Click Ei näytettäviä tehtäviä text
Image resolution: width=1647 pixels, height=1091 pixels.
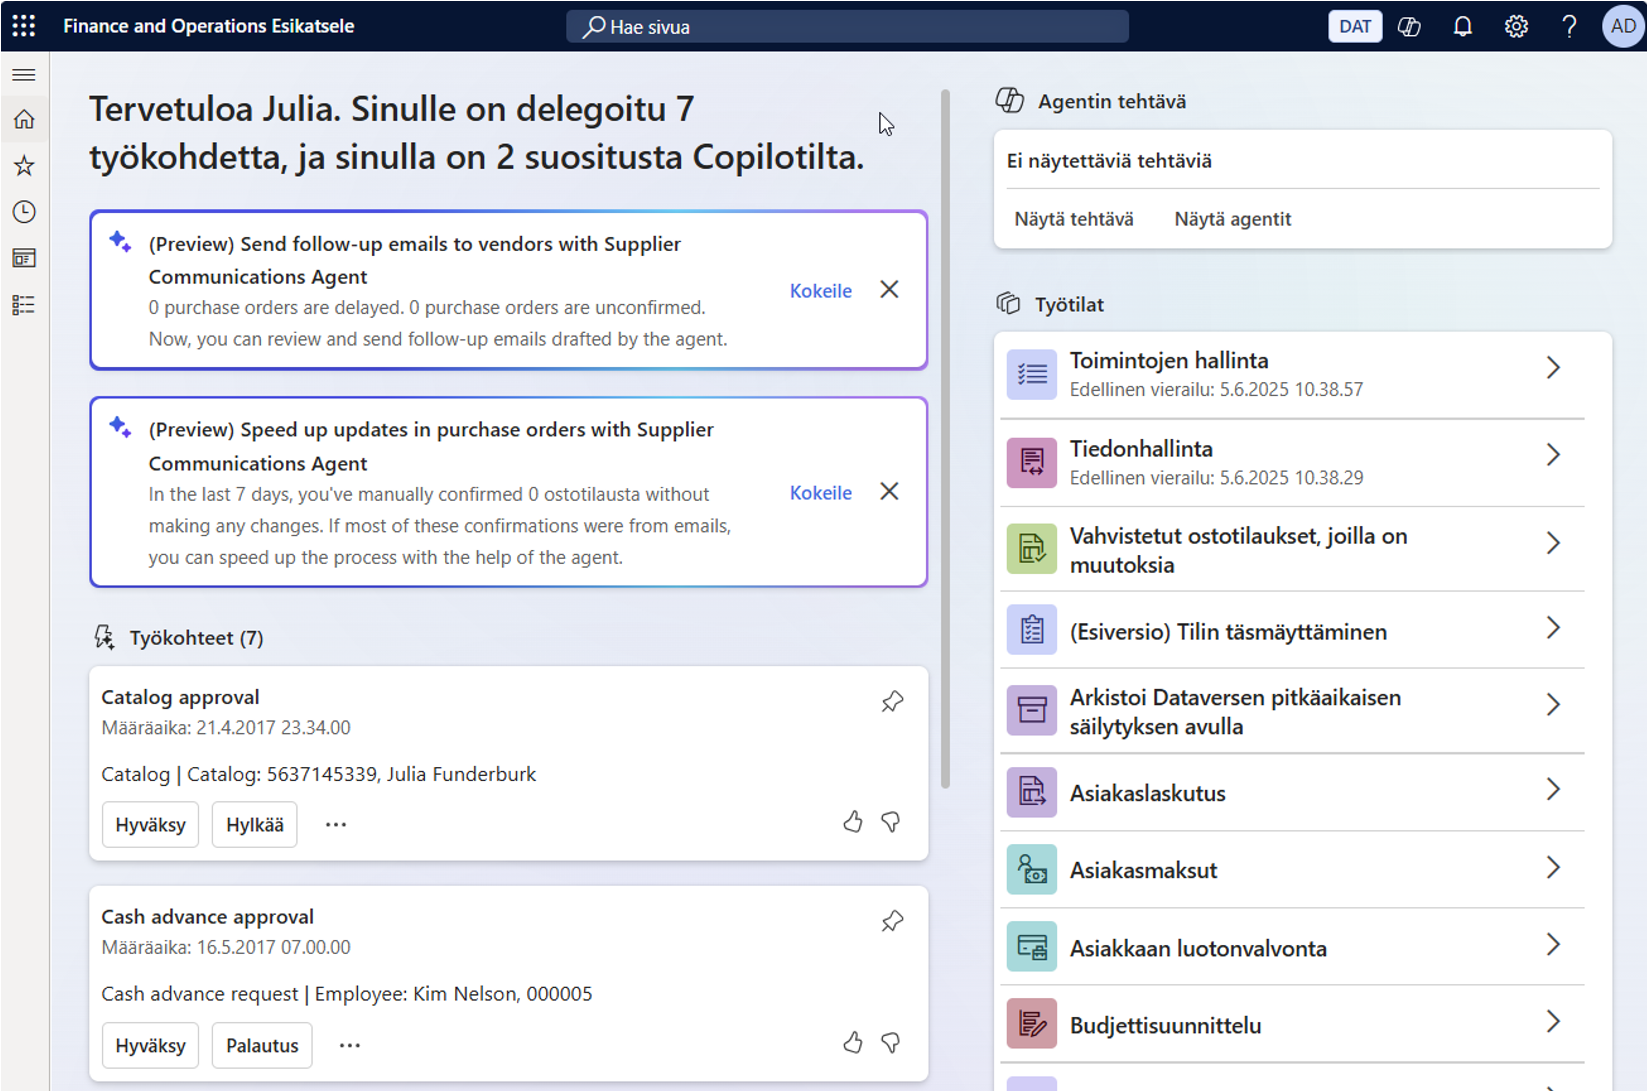1109,161
